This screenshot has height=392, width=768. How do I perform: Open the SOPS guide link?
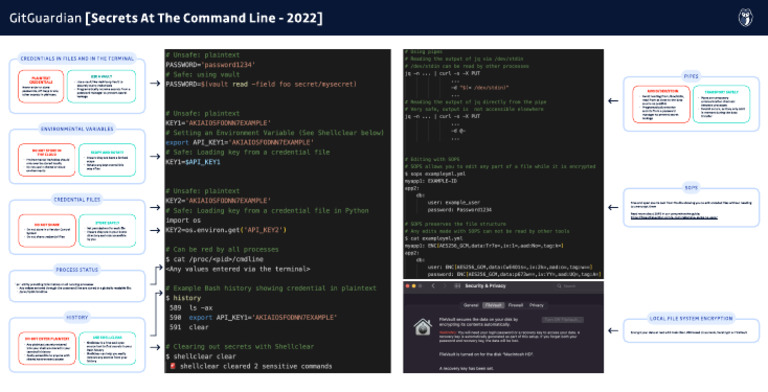(674, 218)
